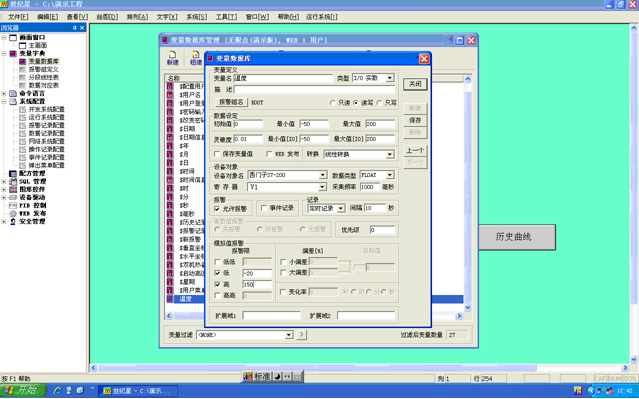639x399 pixels.
Task: Click the 命令语言 icon in tree
Action: pos(13,93)
